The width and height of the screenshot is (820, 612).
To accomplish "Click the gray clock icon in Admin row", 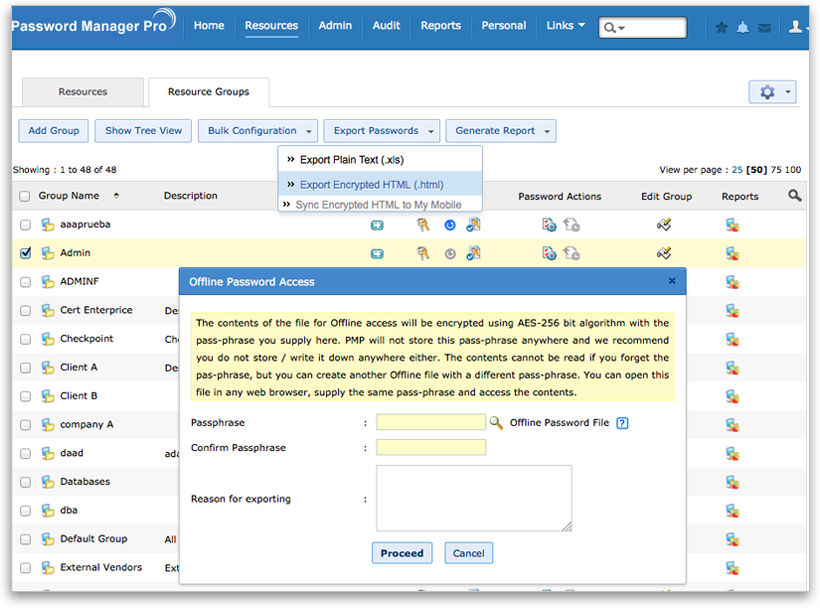I will pos(450,254).
